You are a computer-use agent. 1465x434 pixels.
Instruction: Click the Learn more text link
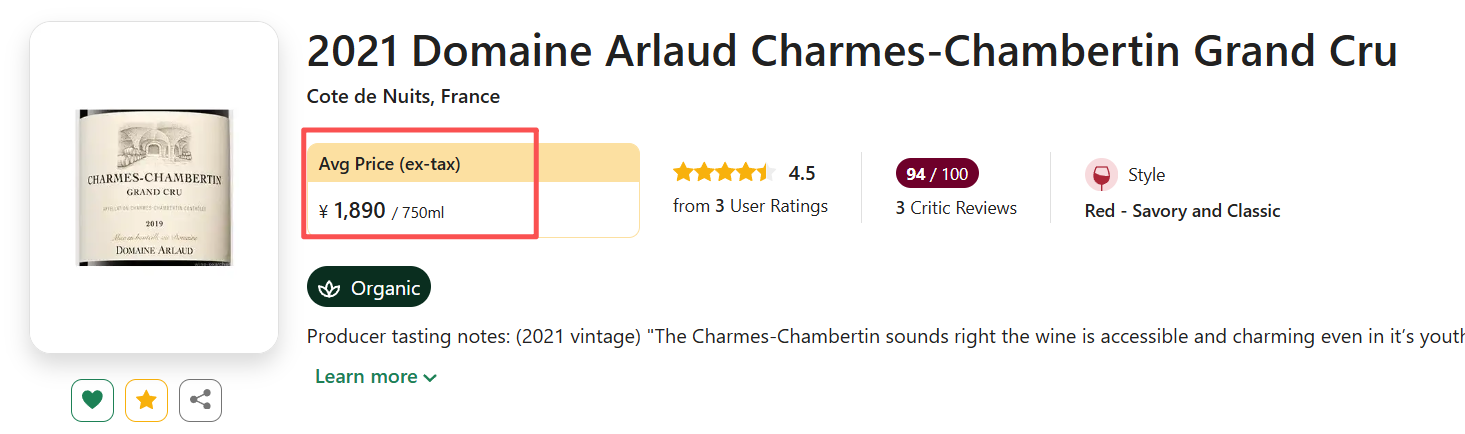tap(366, 377)
